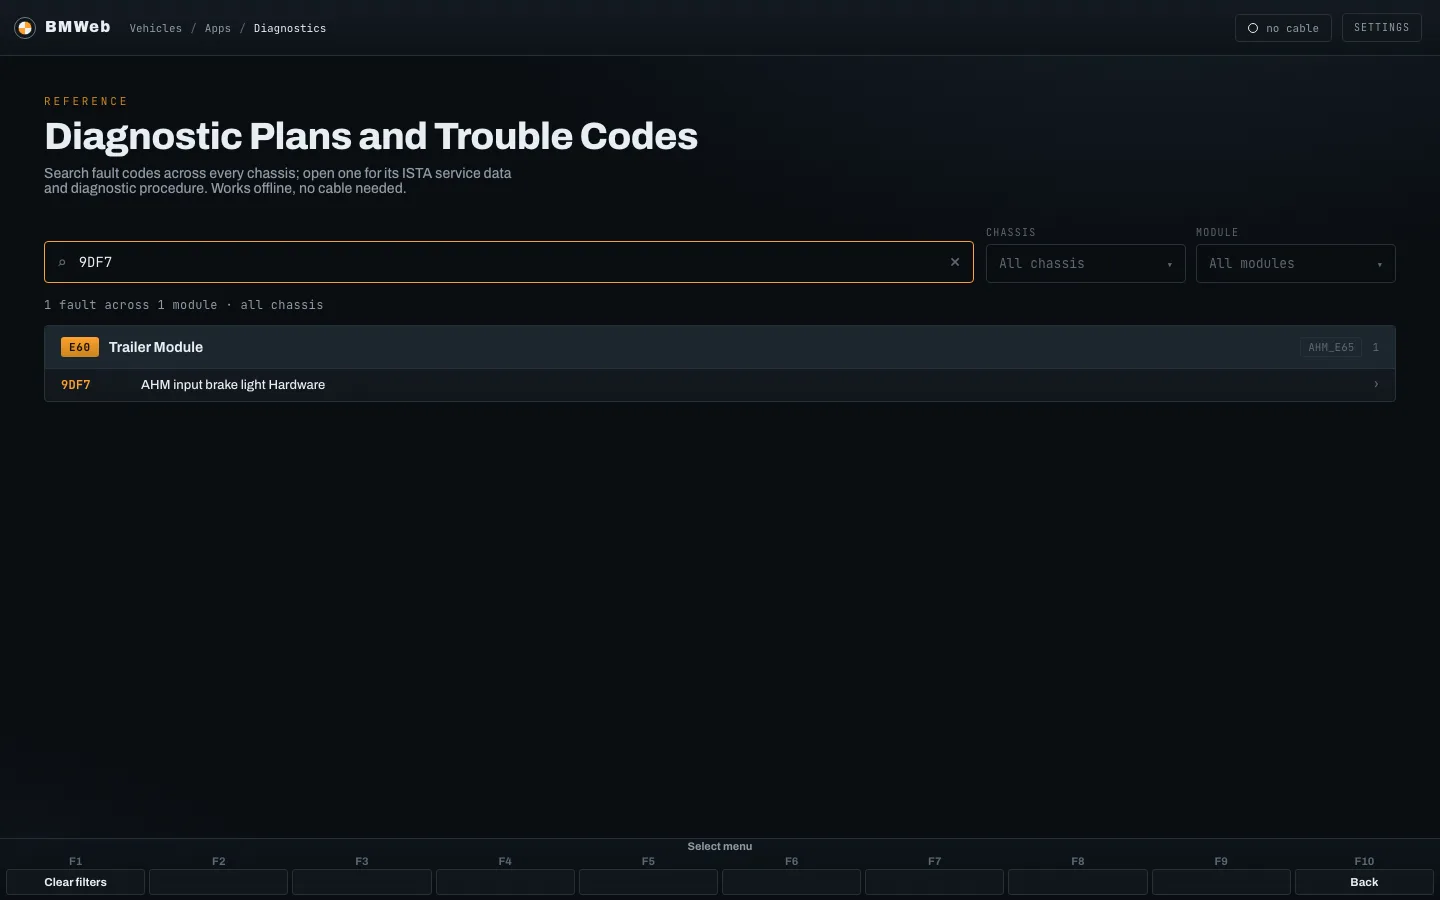
Task: Click the F10 Back button
Action: (x=1364, y=882)
